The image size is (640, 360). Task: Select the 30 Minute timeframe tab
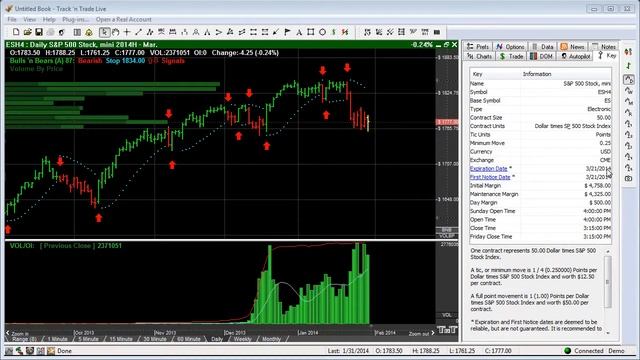click(x=155, y=339)
